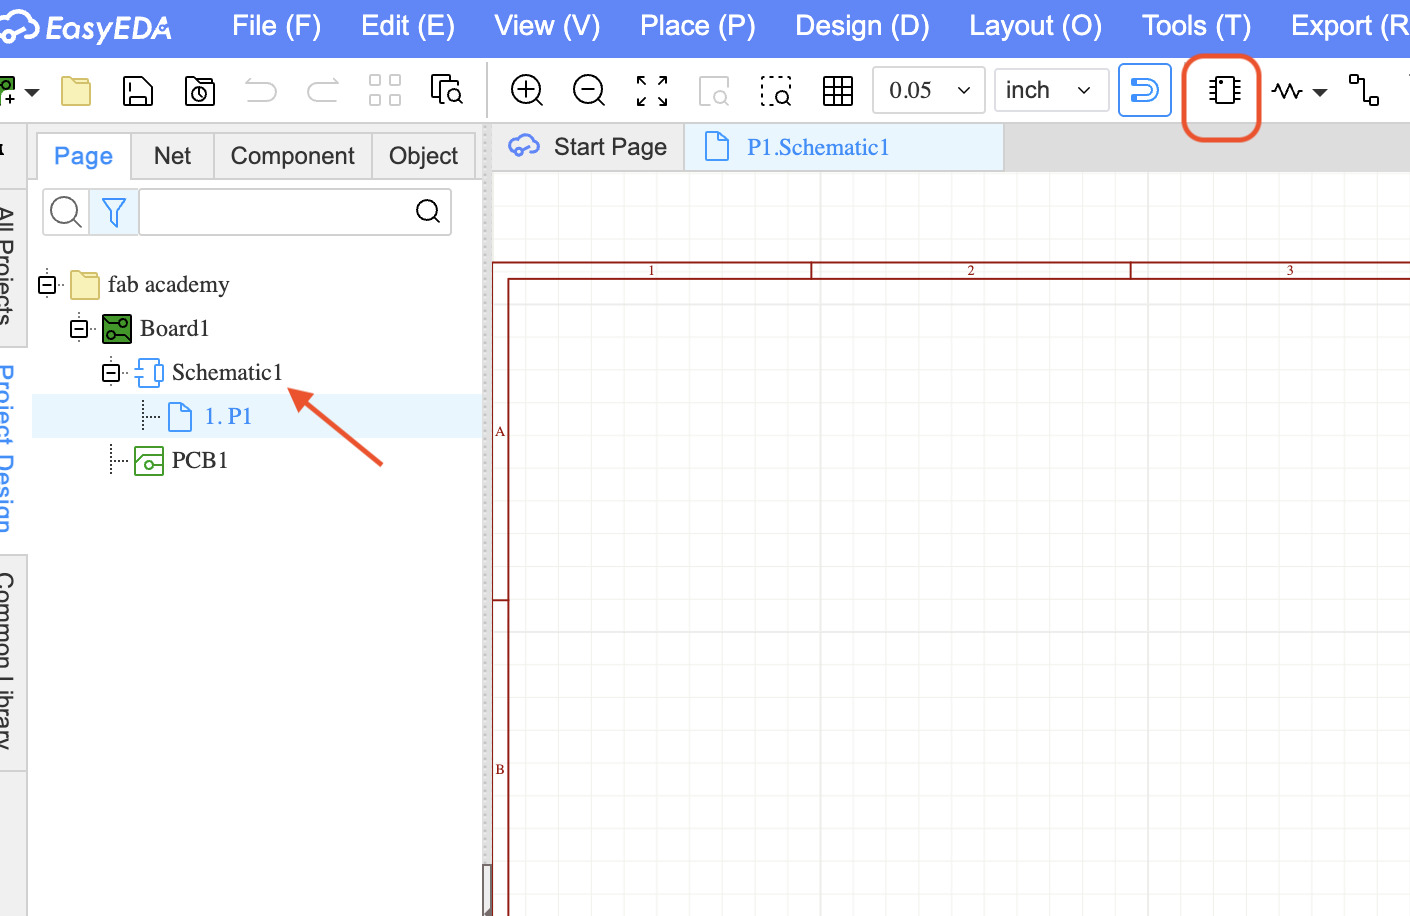
Task: Click the Fit View icon
Action: point(651,90)
